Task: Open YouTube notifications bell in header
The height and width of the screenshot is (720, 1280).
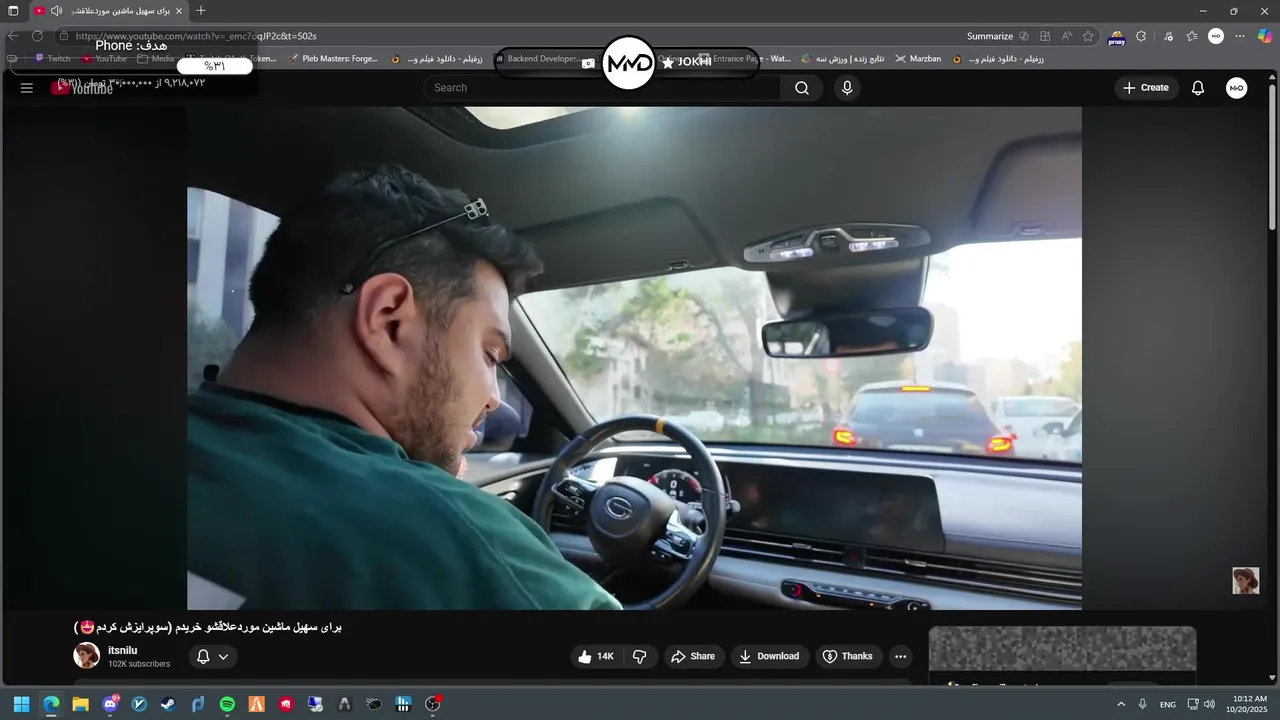Action: coord(1198,88)
